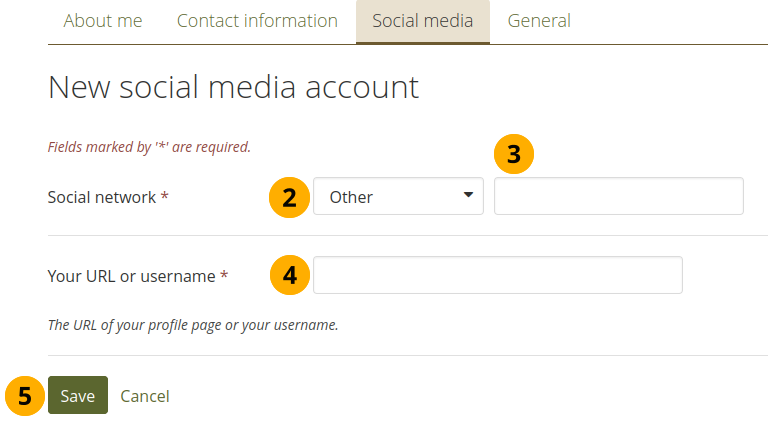Click the orange number 3 callout marker
This screenshot has height=427, width=774.
coord(514,155)
